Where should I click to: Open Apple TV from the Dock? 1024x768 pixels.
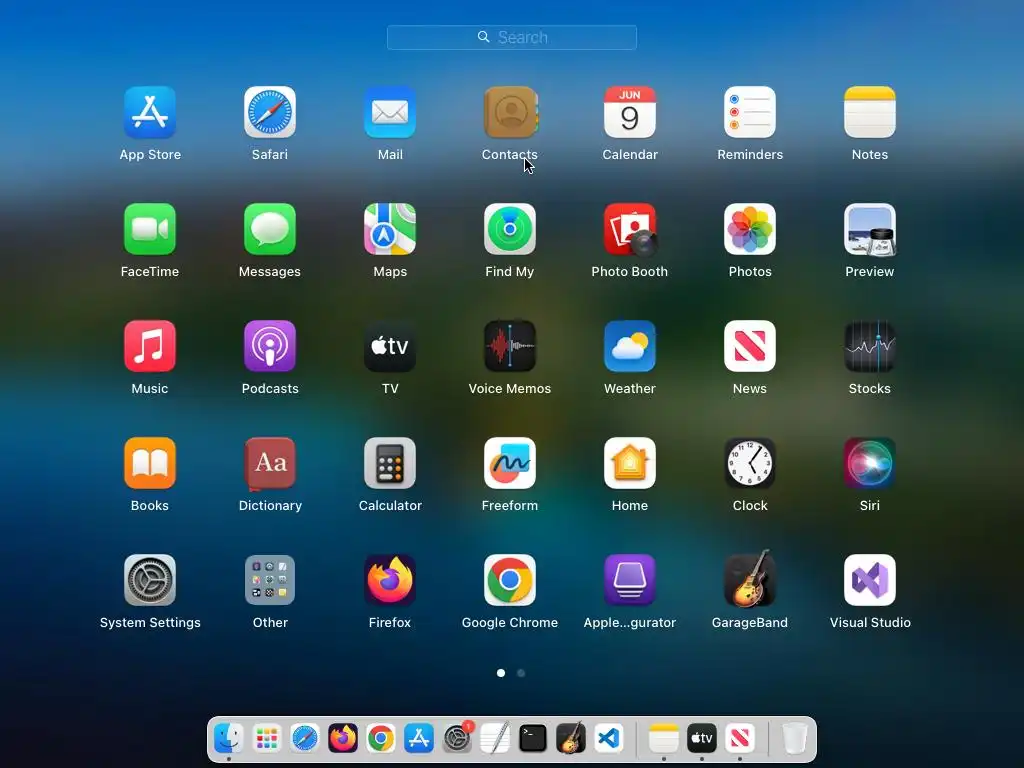701,739
